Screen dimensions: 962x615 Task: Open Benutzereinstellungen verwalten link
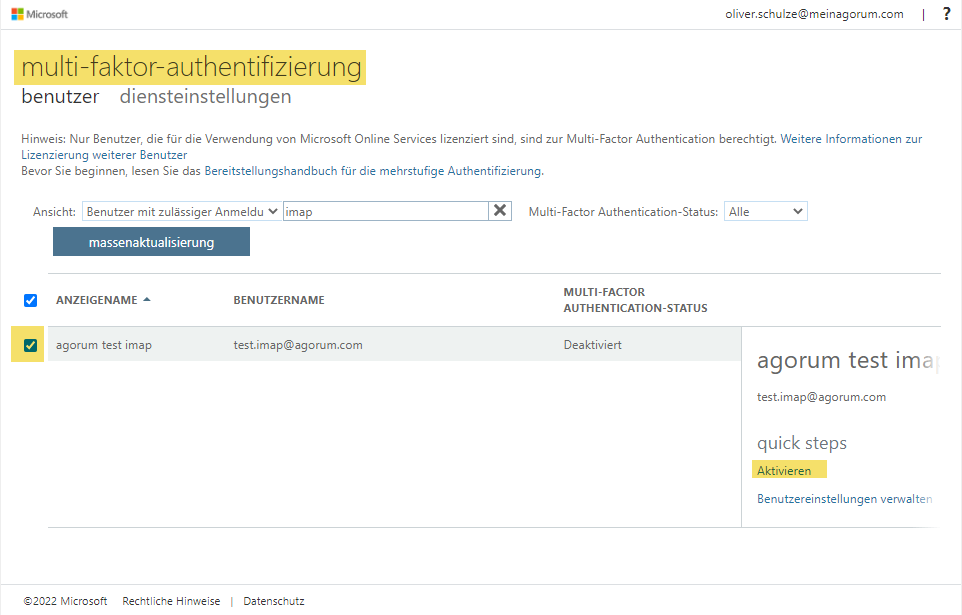845,499
